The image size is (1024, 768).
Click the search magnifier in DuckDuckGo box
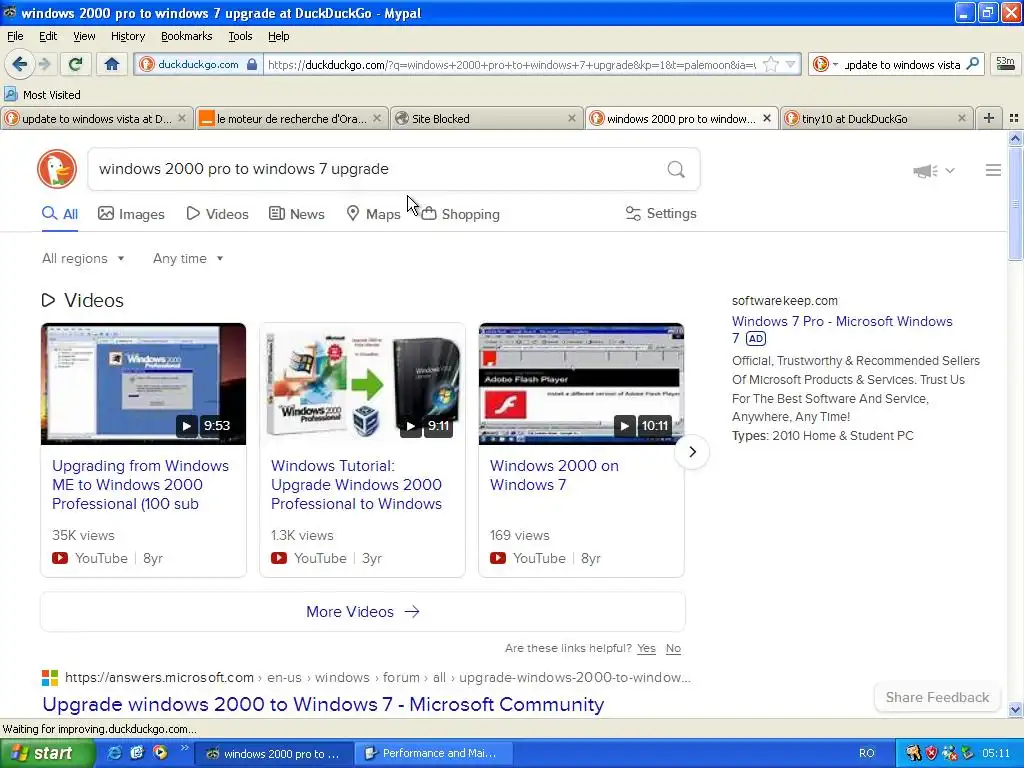coord(676,169)
